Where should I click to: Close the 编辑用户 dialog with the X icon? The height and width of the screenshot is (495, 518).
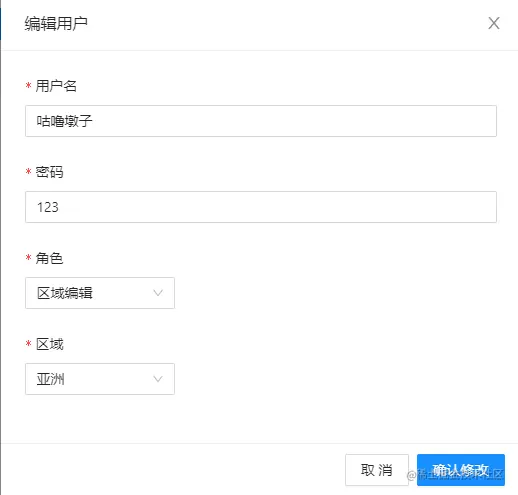click(494, 23)
